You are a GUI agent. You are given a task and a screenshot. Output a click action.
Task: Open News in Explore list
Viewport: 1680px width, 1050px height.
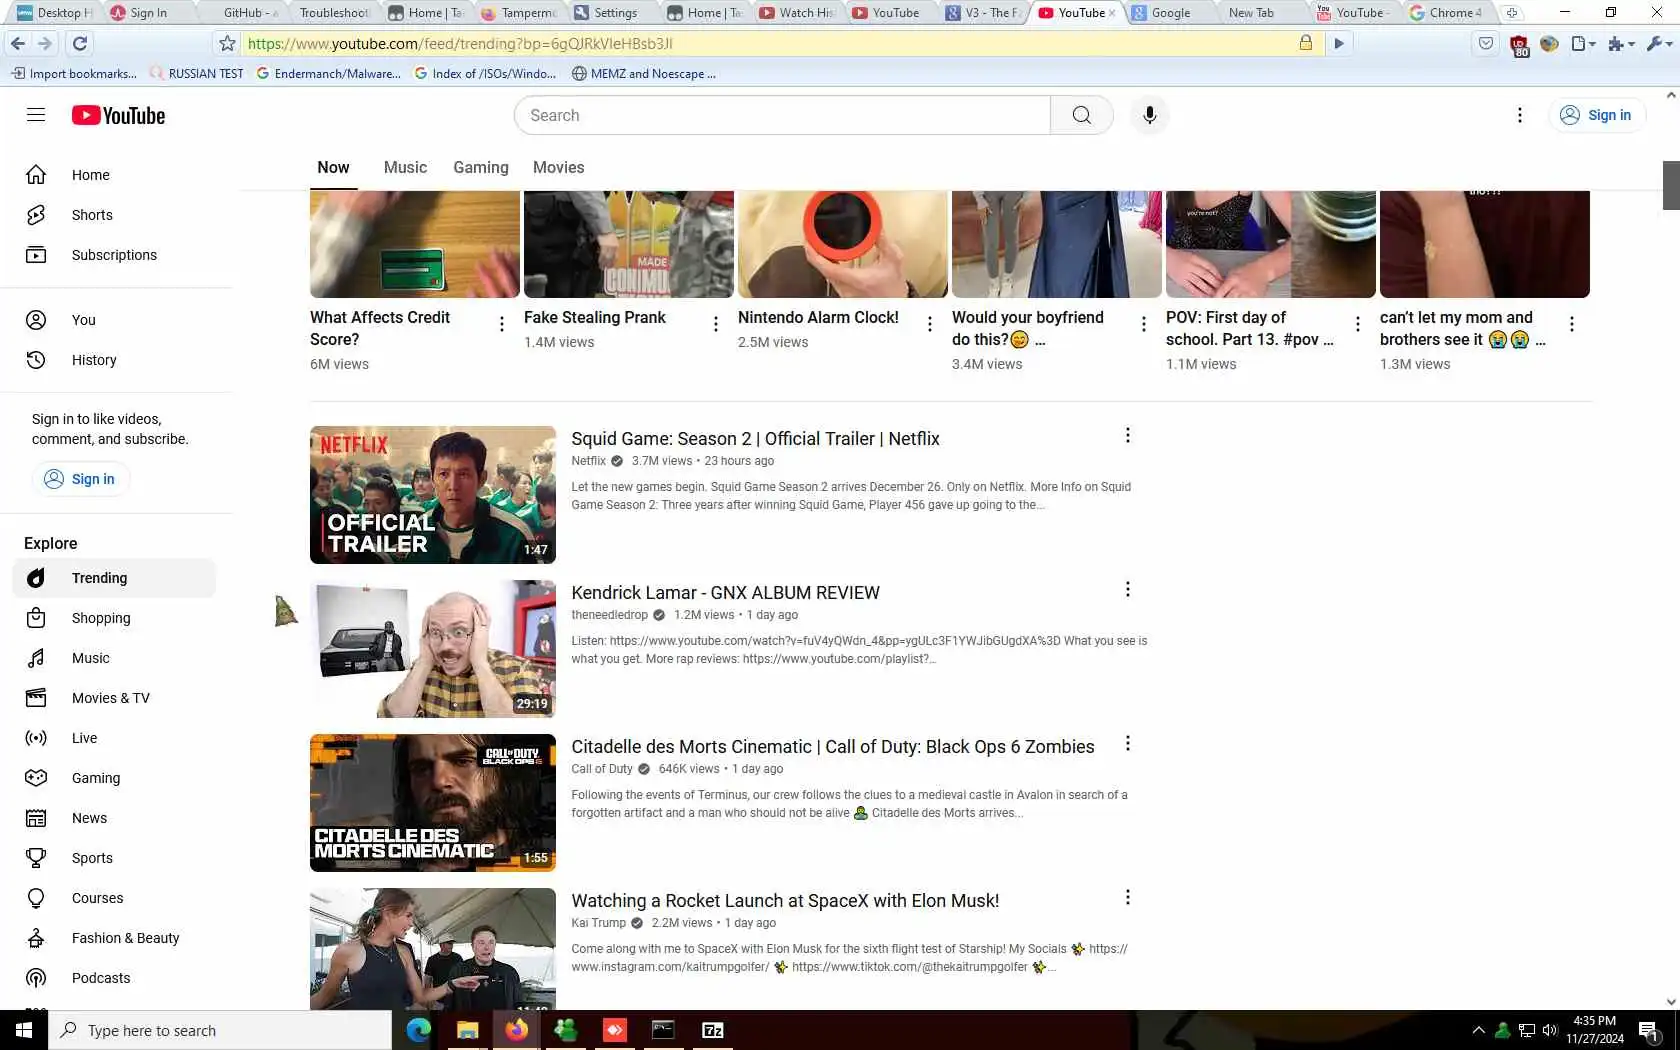[x=116, y=818]
